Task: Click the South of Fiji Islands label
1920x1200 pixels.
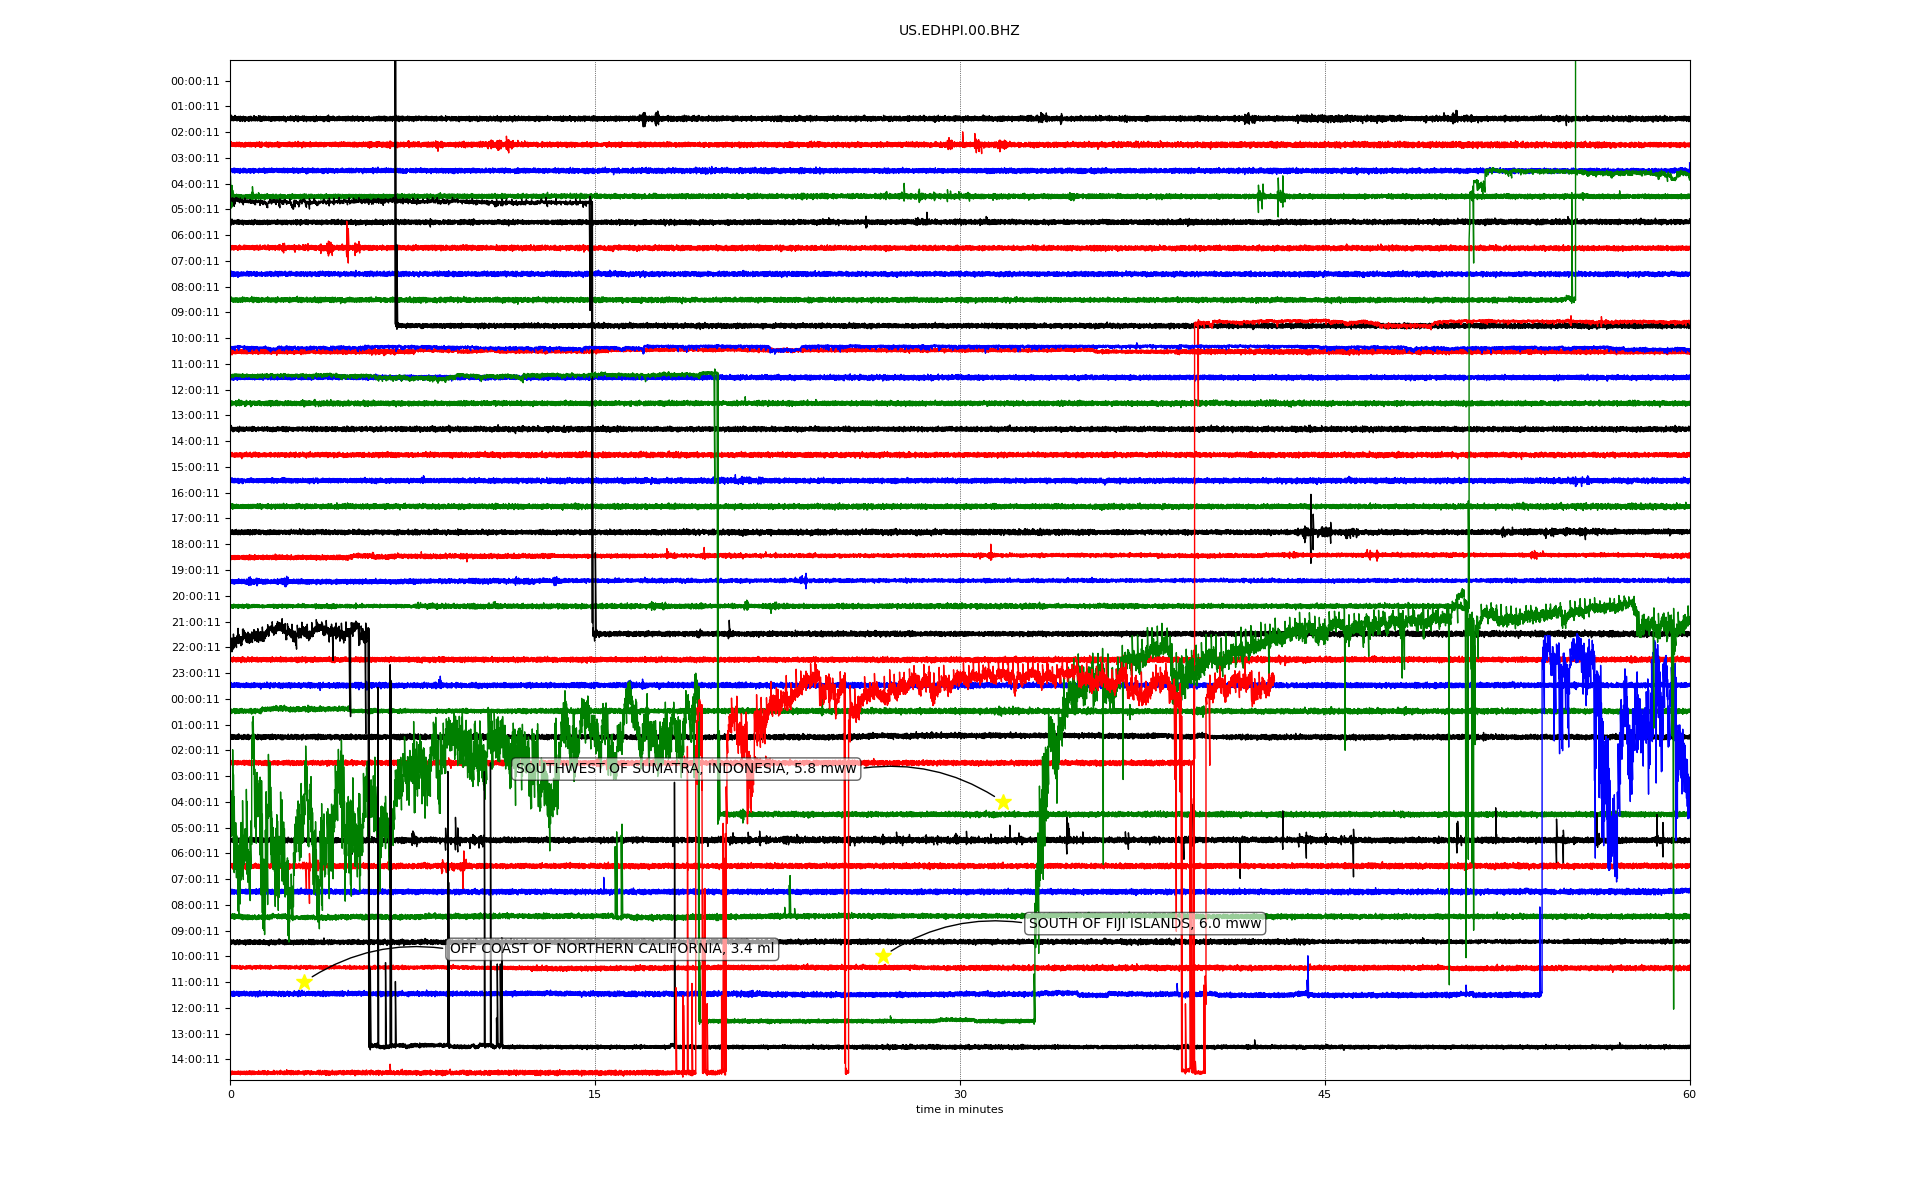Action: [x=1145, y=923]
